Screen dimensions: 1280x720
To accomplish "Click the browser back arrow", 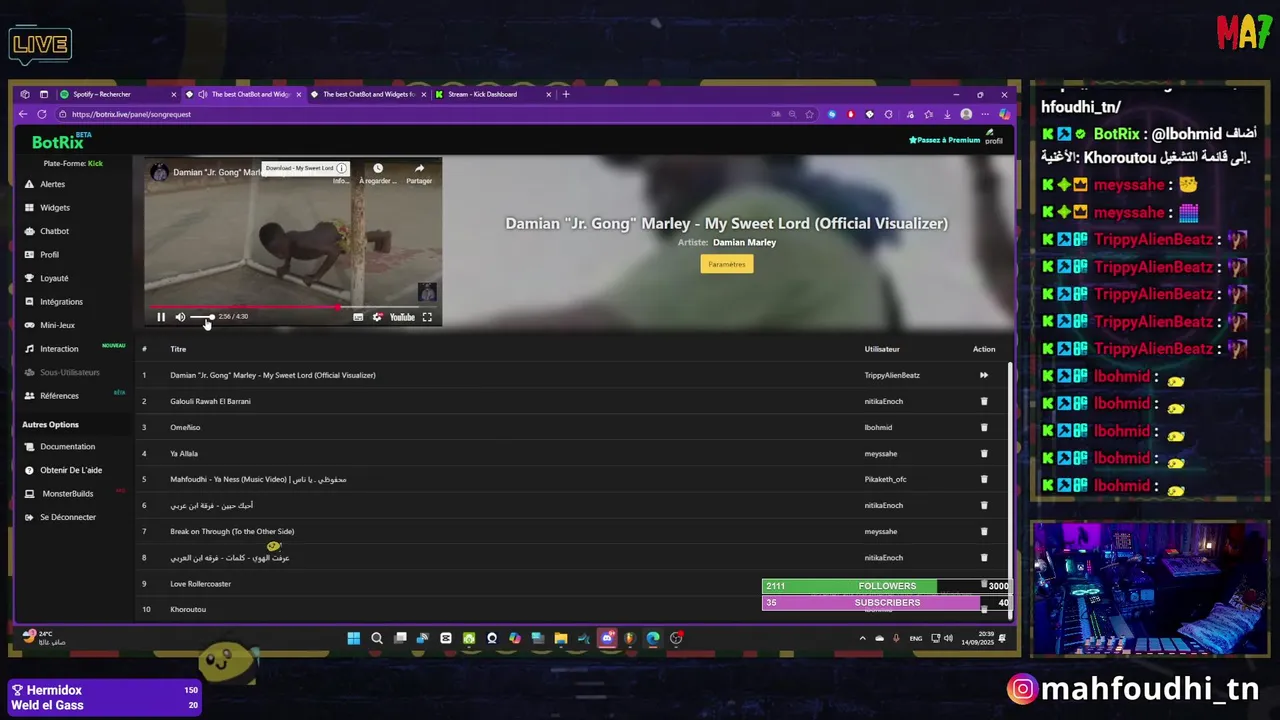I will tap(23, 114).
